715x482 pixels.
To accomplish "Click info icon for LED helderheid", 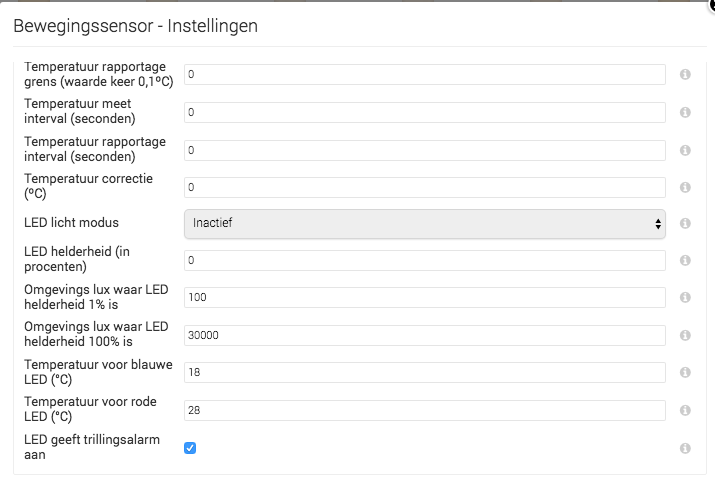I will tap(685, 261).
